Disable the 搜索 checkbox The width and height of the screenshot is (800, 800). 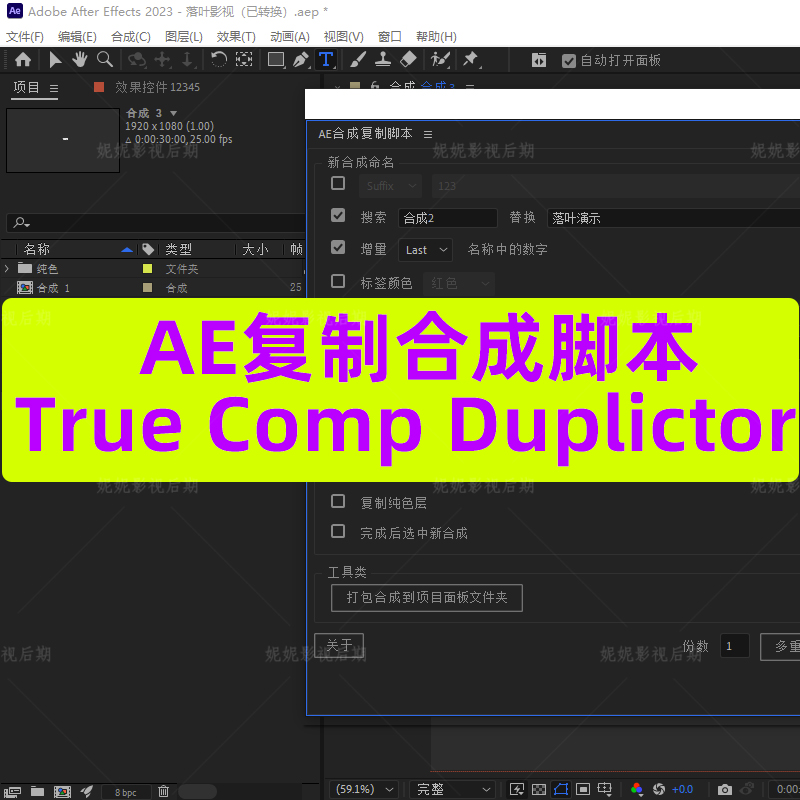(x=338, y=215)
